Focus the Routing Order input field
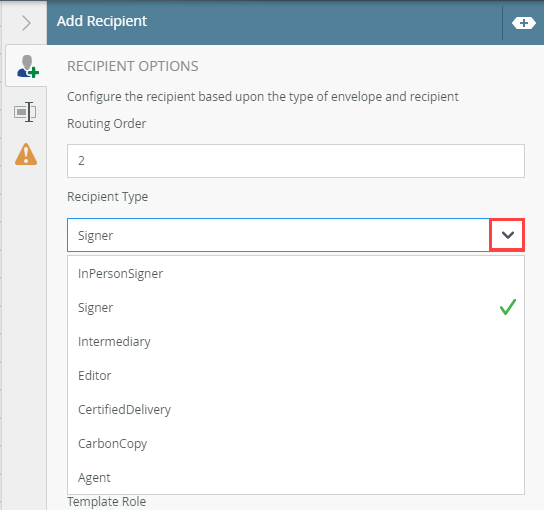544x510 pixels. (x=296, y=161)
